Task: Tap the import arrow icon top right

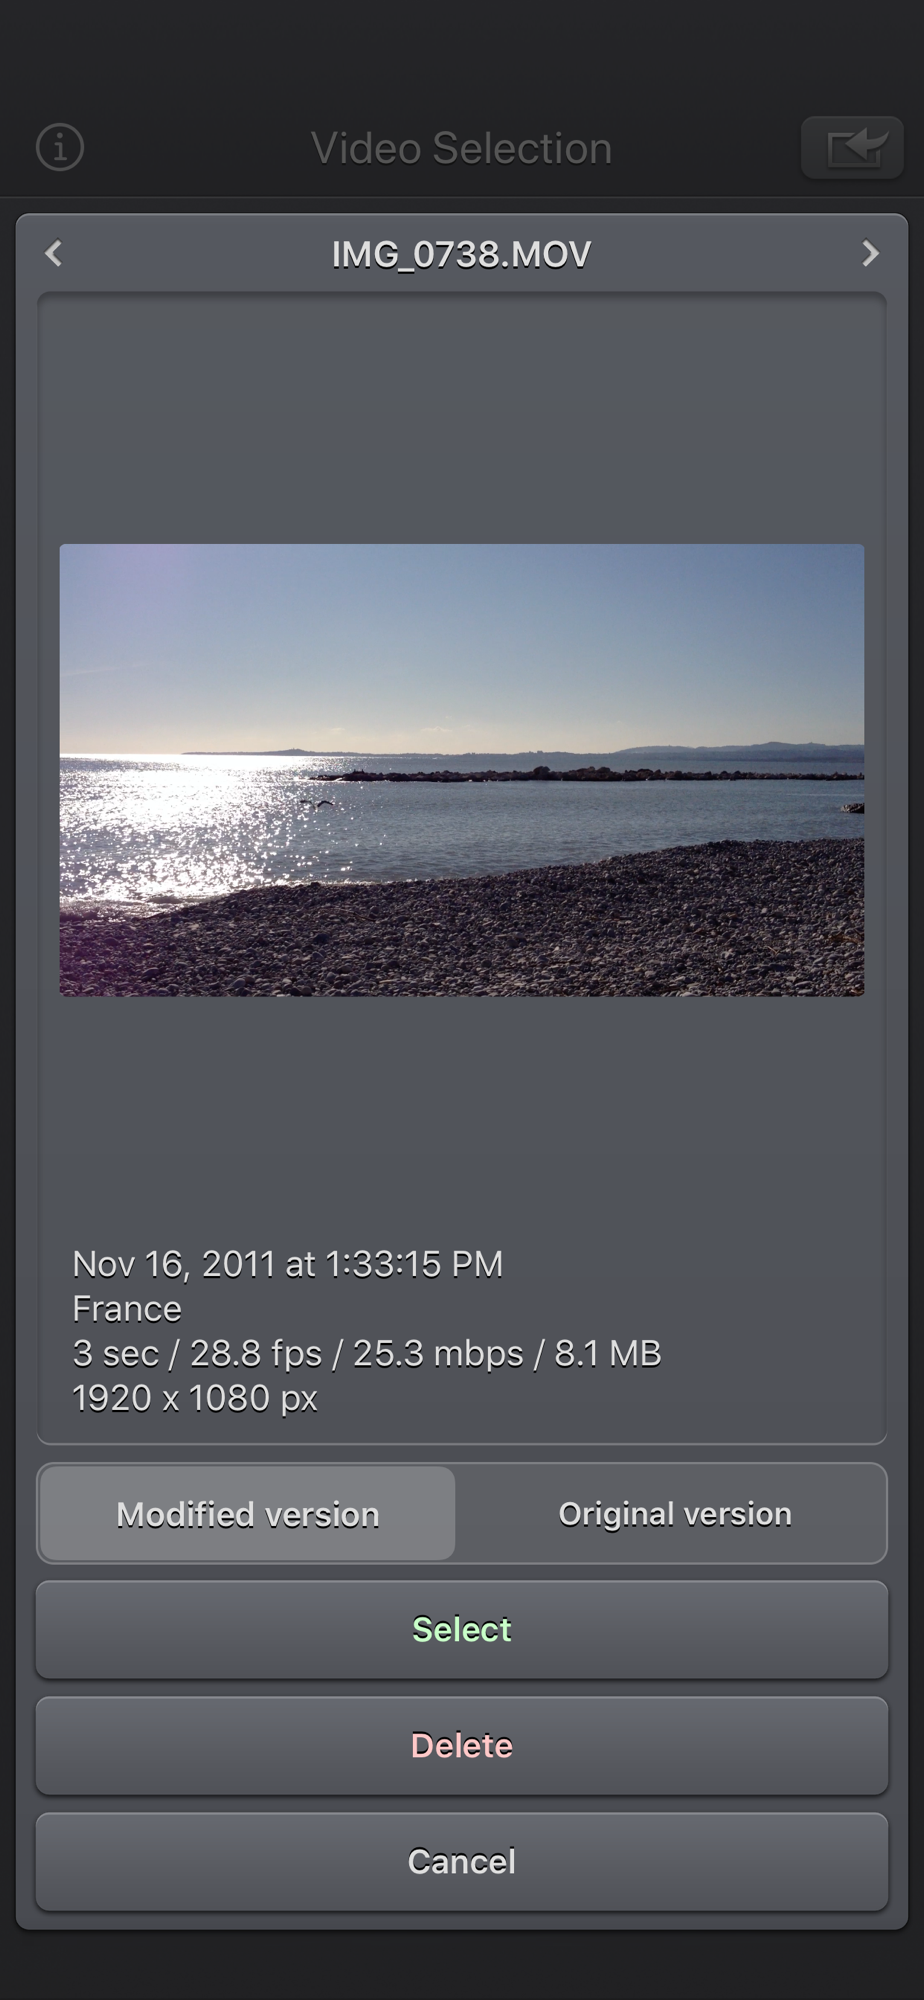Action: pos(853,148)
